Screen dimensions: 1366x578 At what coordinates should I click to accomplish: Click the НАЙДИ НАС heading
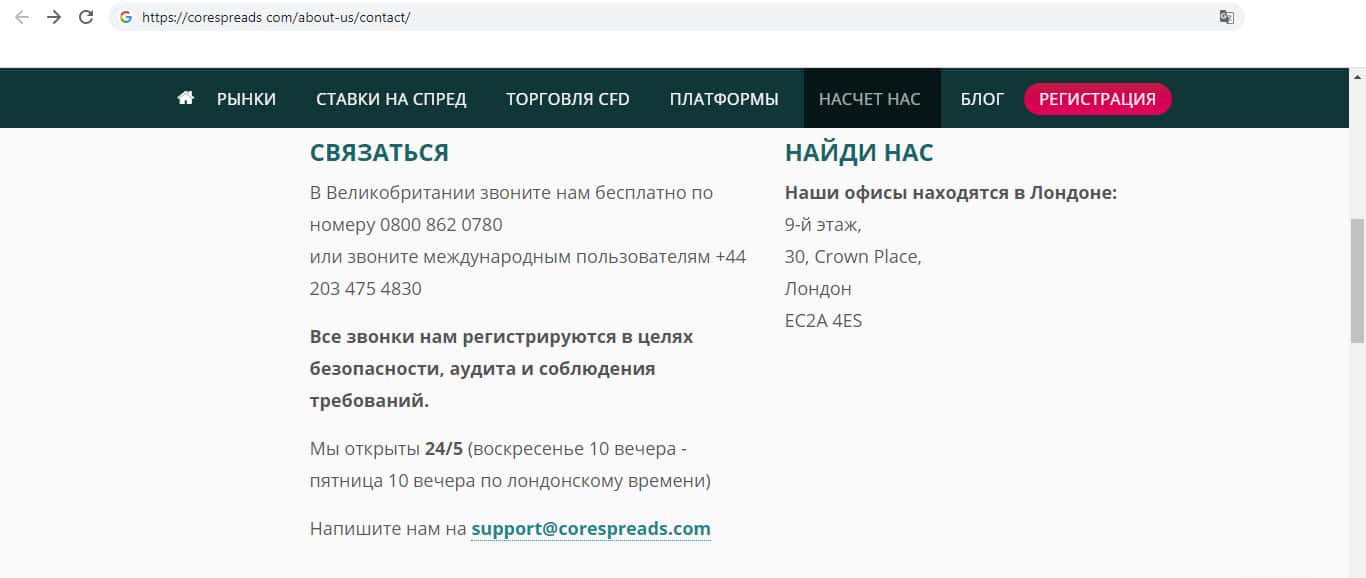pos(859,153)
